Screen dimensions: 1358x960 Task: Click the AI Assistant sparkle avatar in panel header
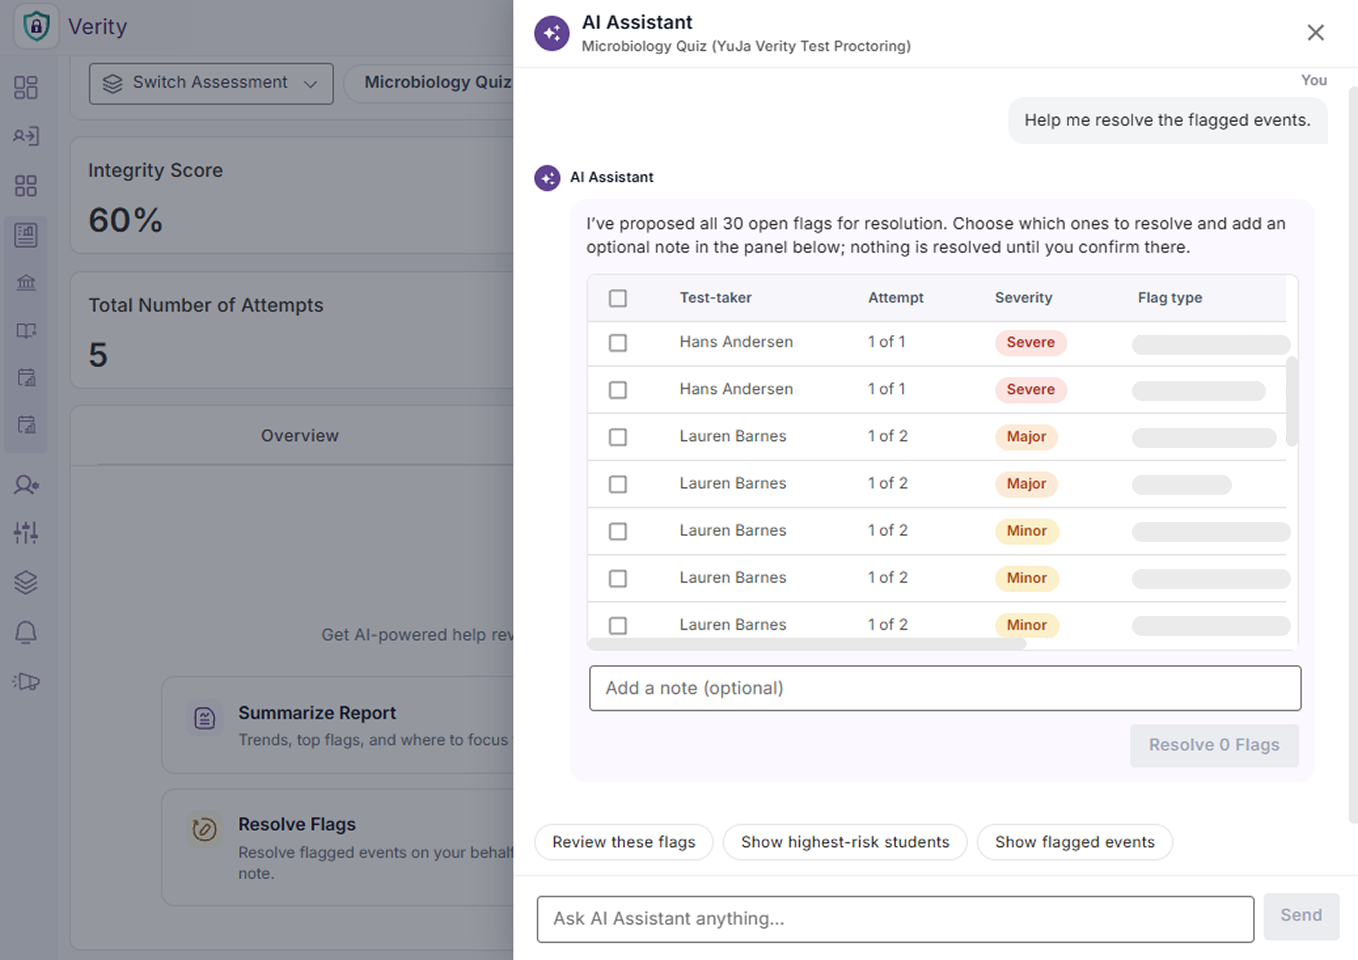coord(552,33)
